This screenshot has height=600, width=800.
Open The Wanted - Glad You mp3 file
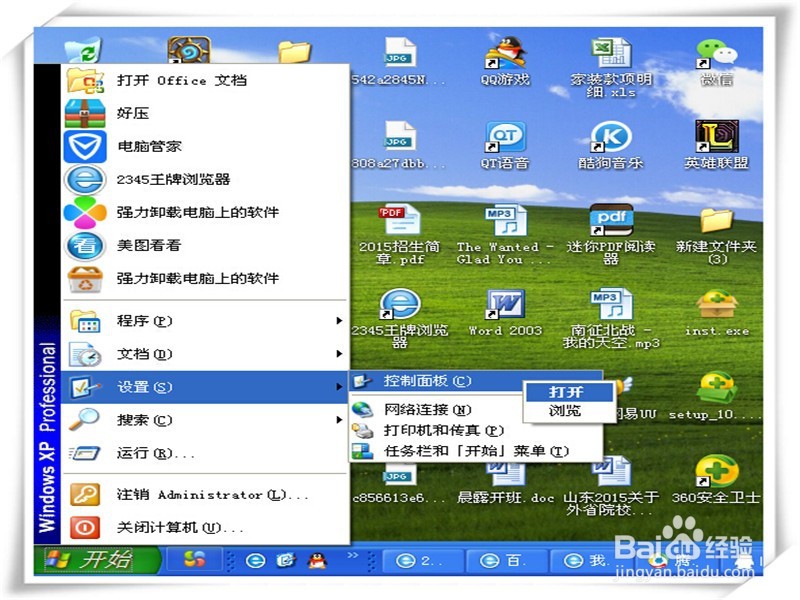(x=505, y=235)
